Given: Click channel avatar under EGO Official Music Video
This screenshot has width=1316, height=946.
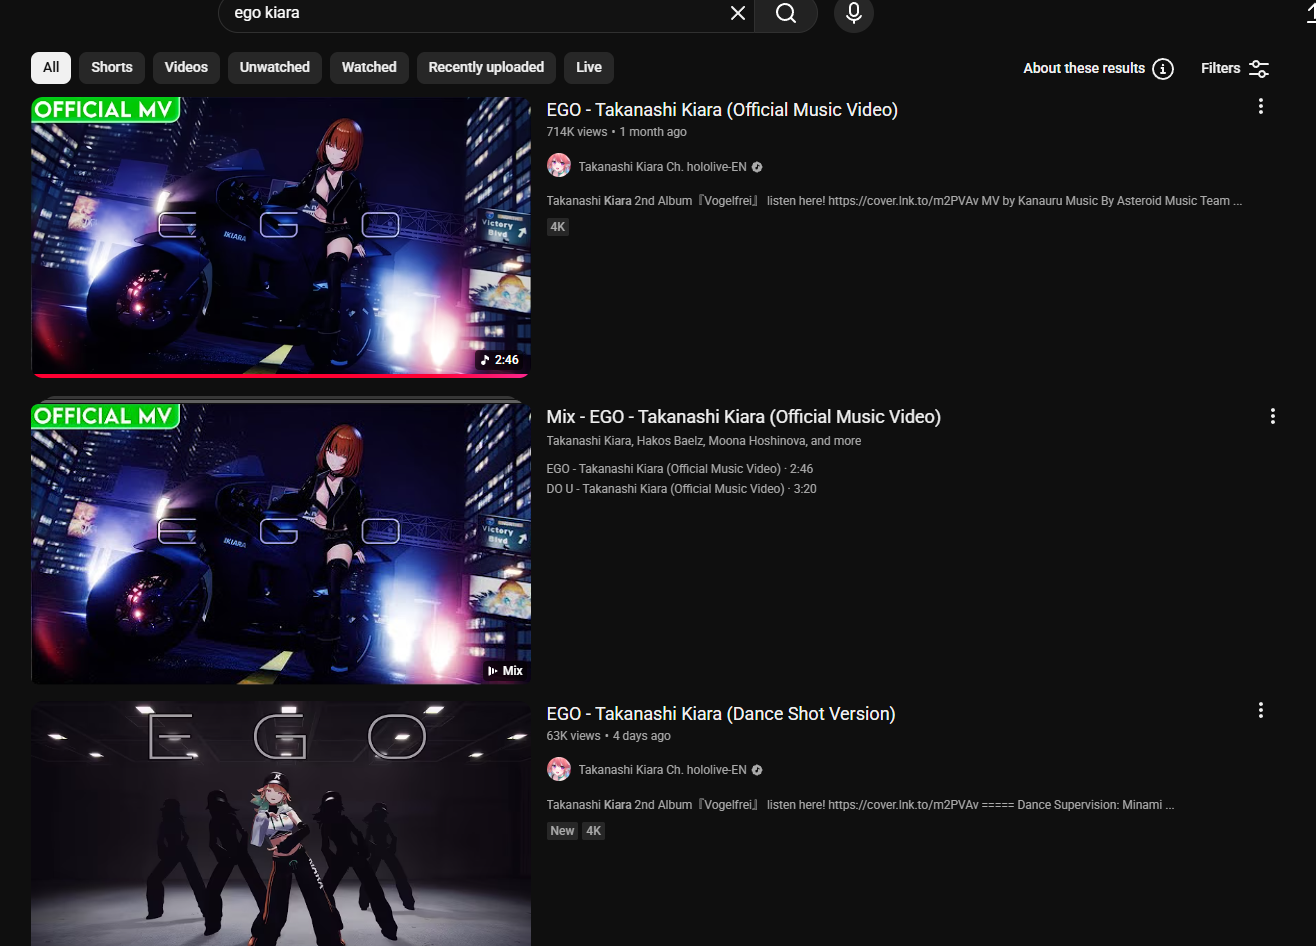Looking at the screenshot, I should pyautogui.click(x=559, y=166).
